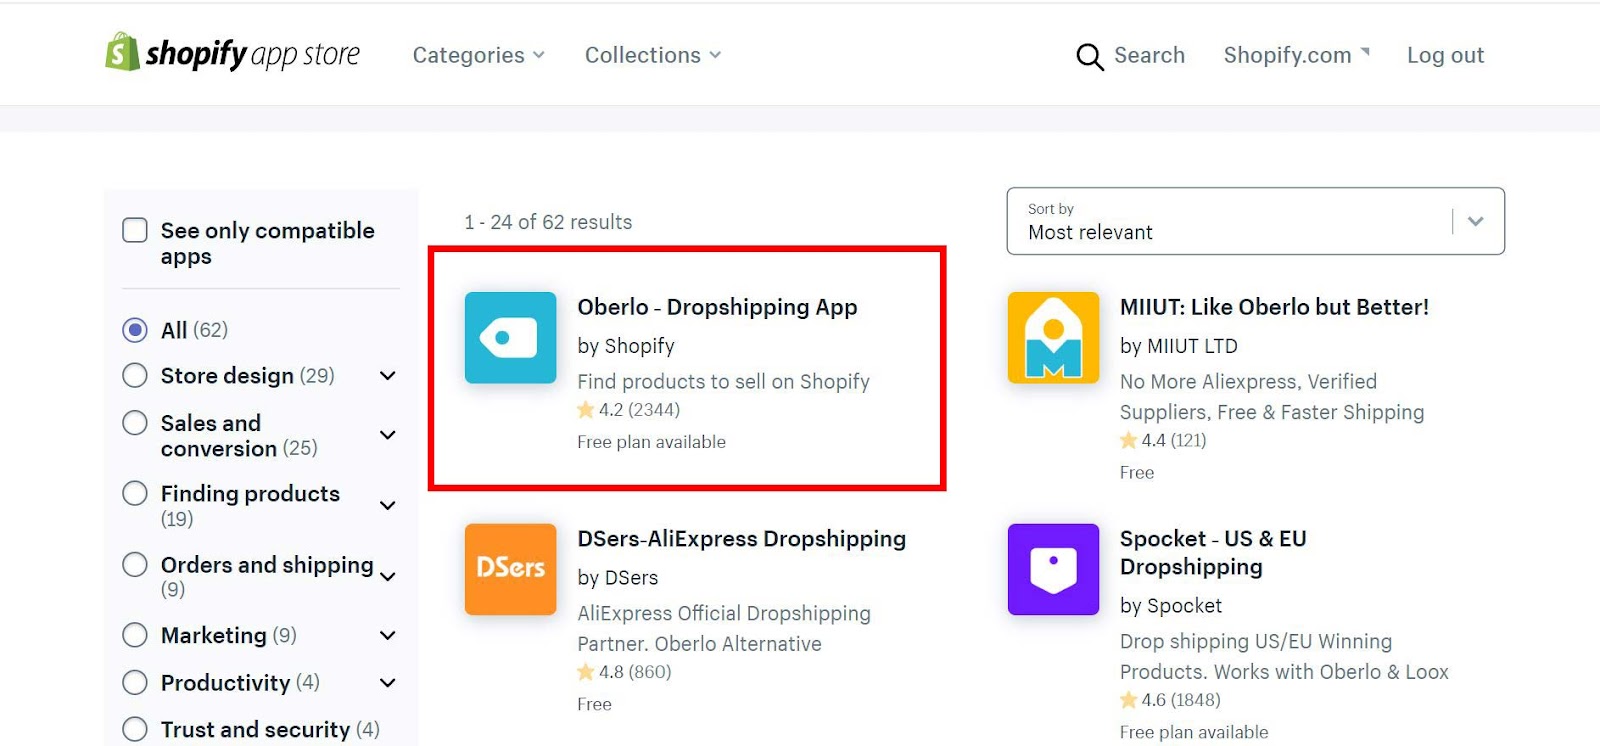
Task: Expand the Marketing subcategories
Action: pos(388,636)
